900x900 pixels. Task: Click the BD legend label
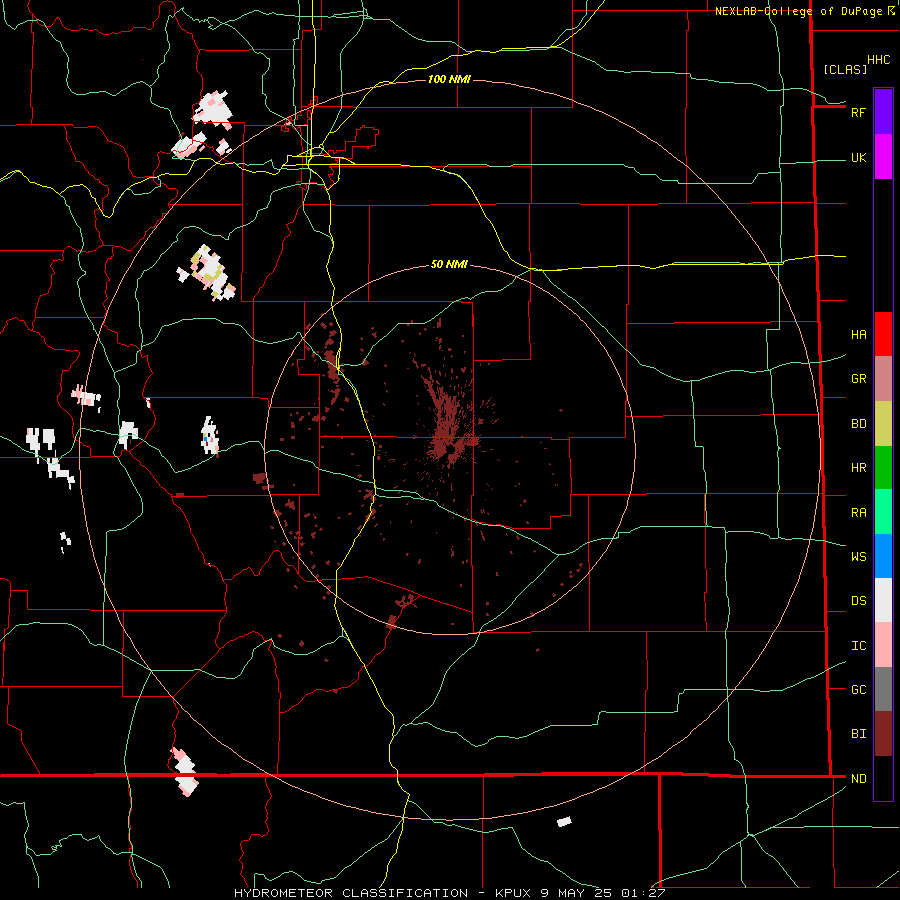[x=858, y=424]
